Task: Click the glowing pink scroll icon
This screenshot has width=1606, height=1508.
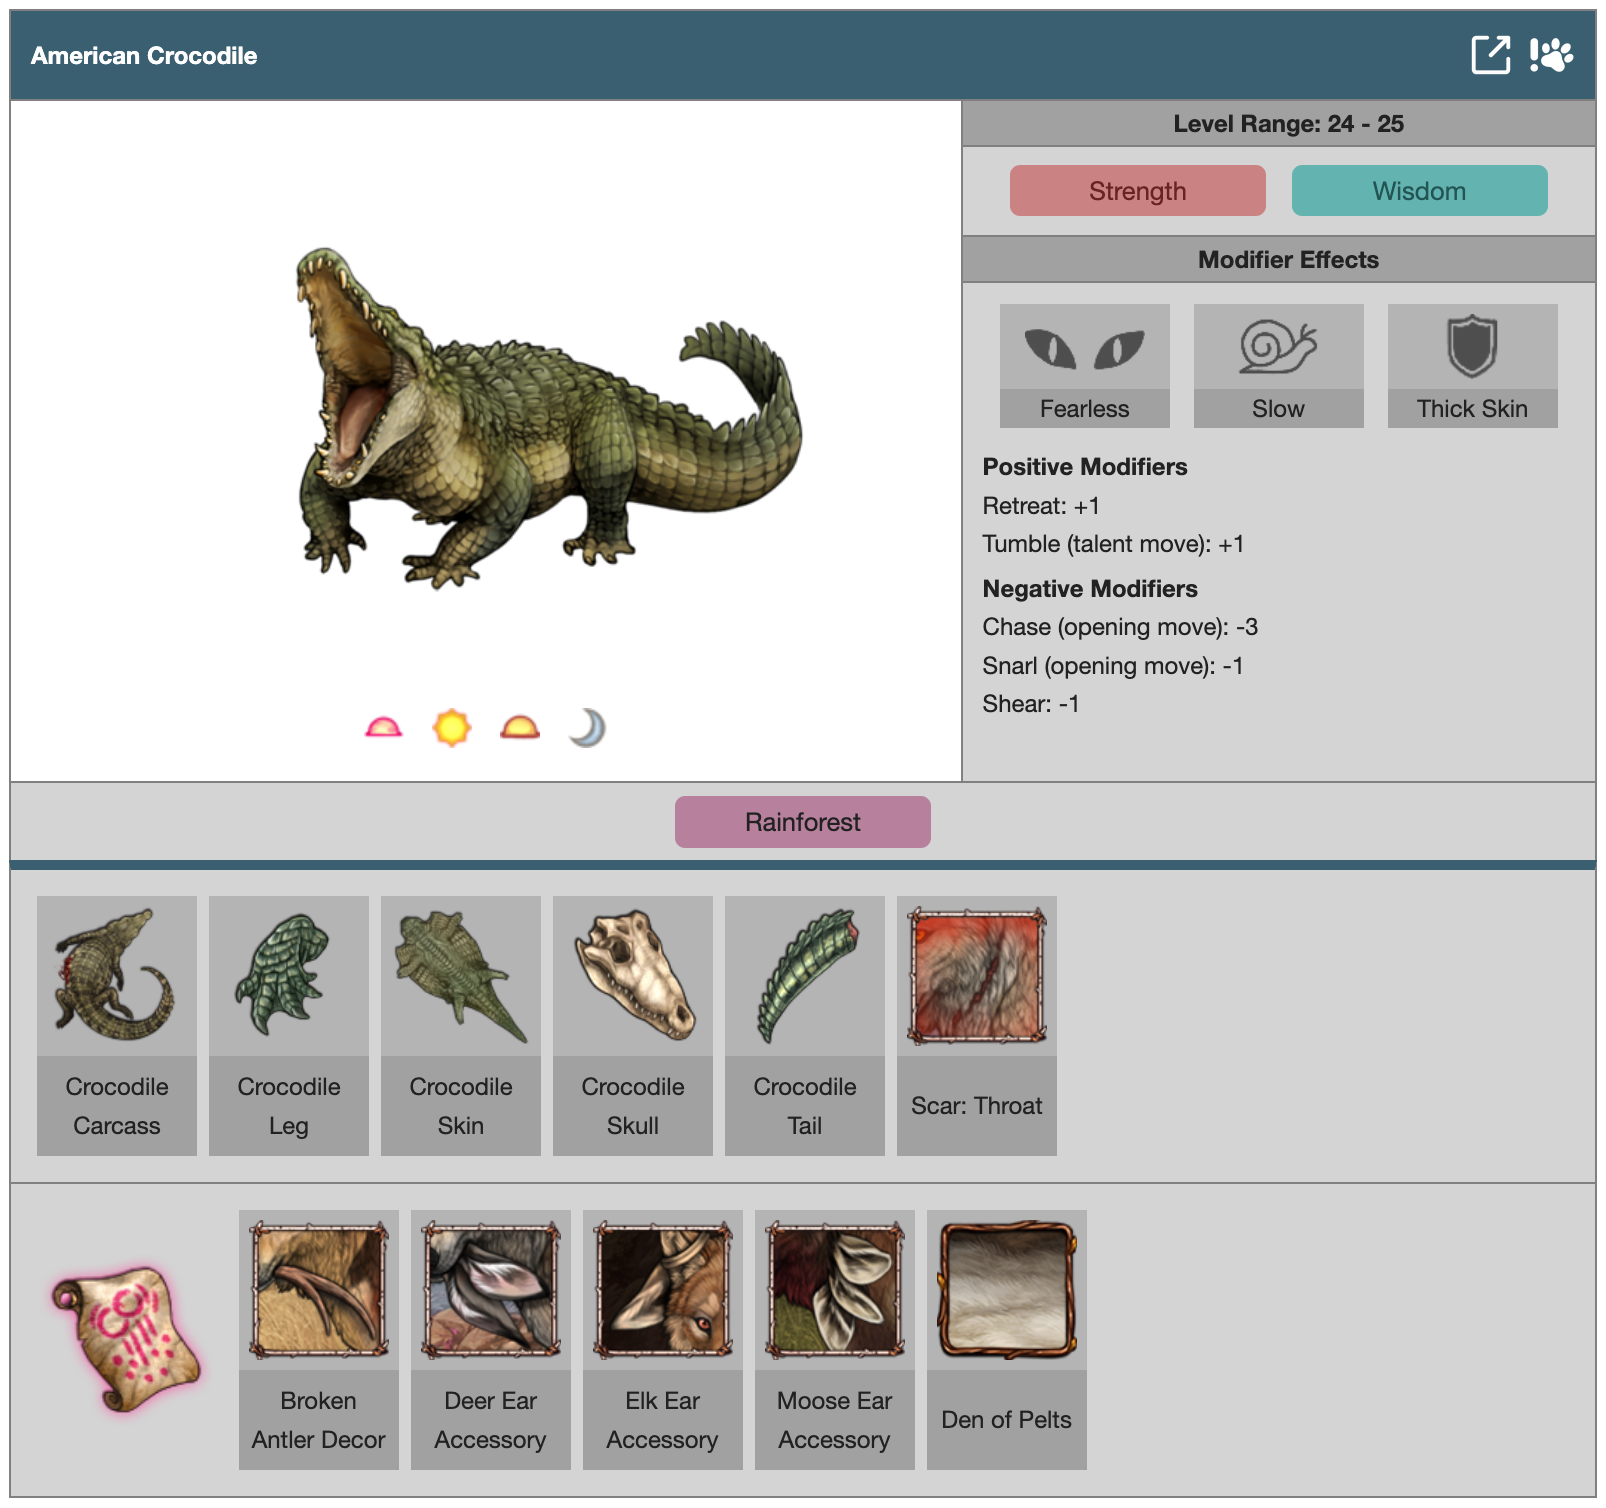Action: click(126, 1338)
